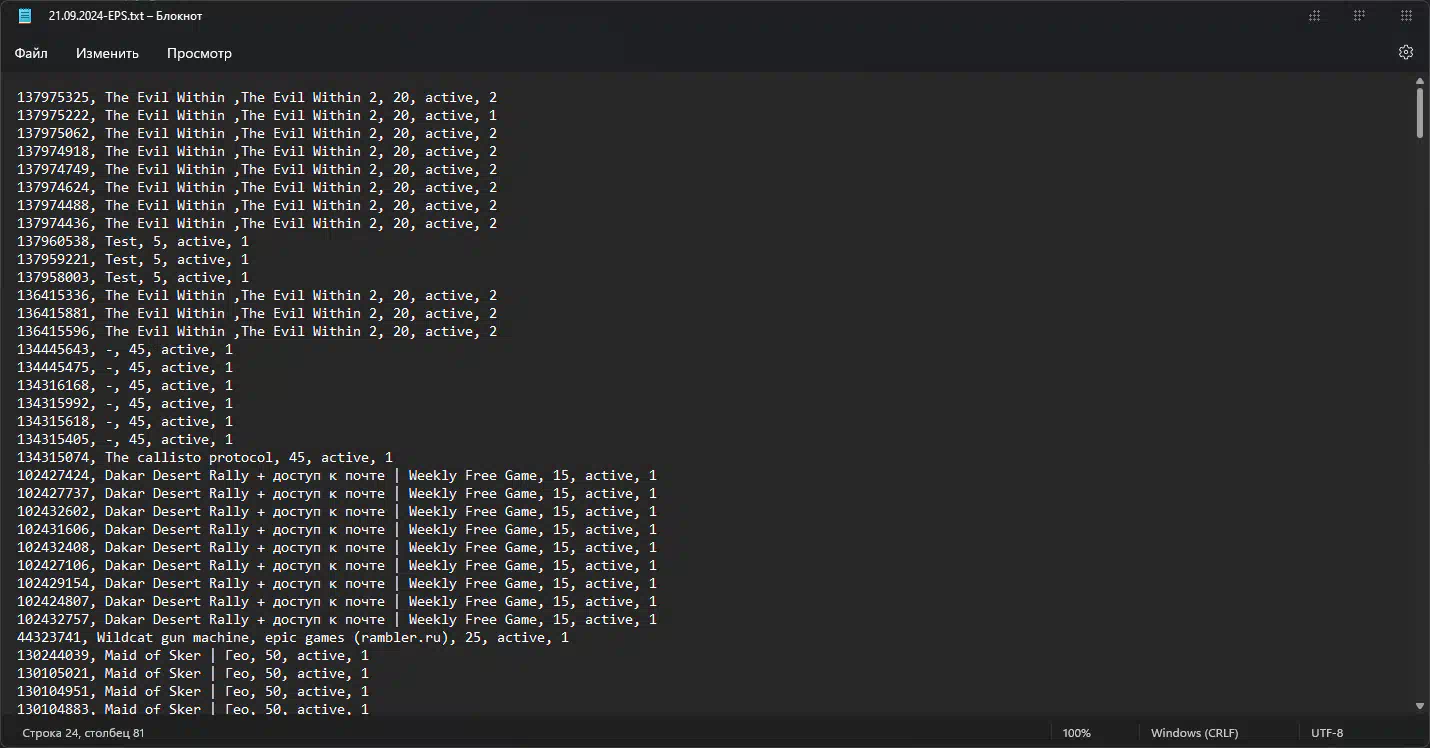
Task: Click the scrollbar up arrow
Action: tap(1420, 82)
